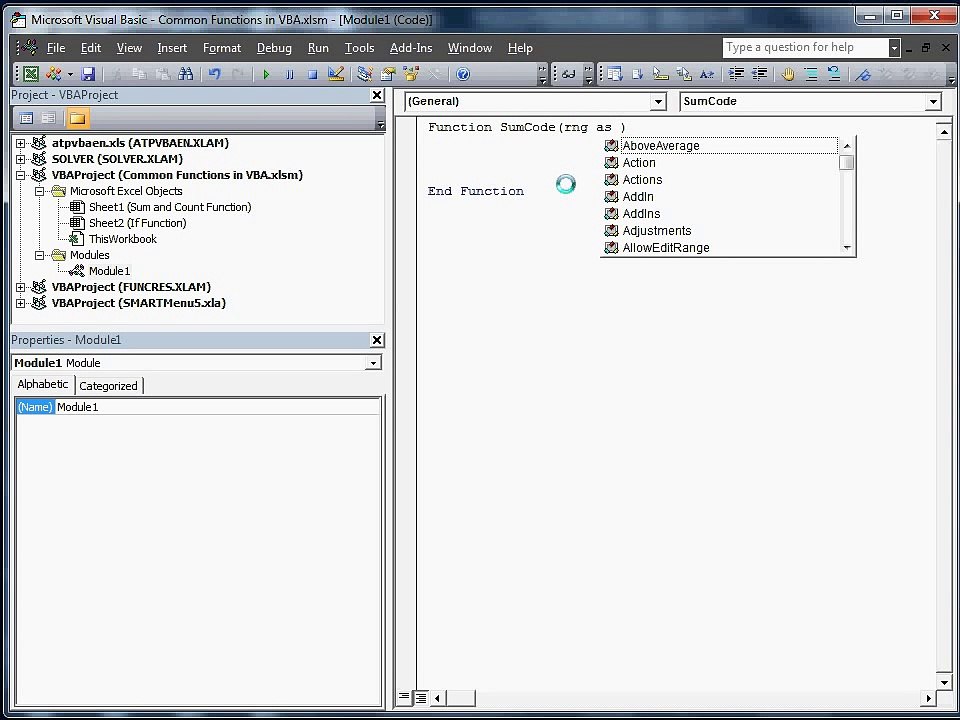Select Sheet2 (If Function) in tree

pyautogui.click(x=137, y=223)
